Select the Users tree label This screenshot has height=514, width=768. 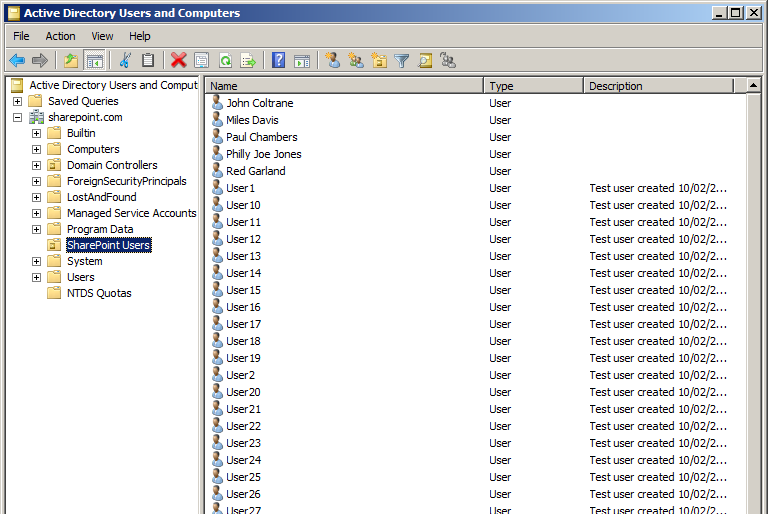[81, 277]
